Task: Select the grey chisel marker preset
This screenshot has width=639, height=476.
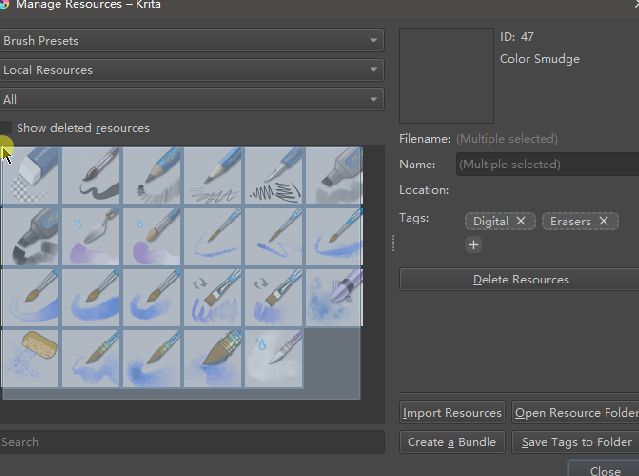Action: 334,175
